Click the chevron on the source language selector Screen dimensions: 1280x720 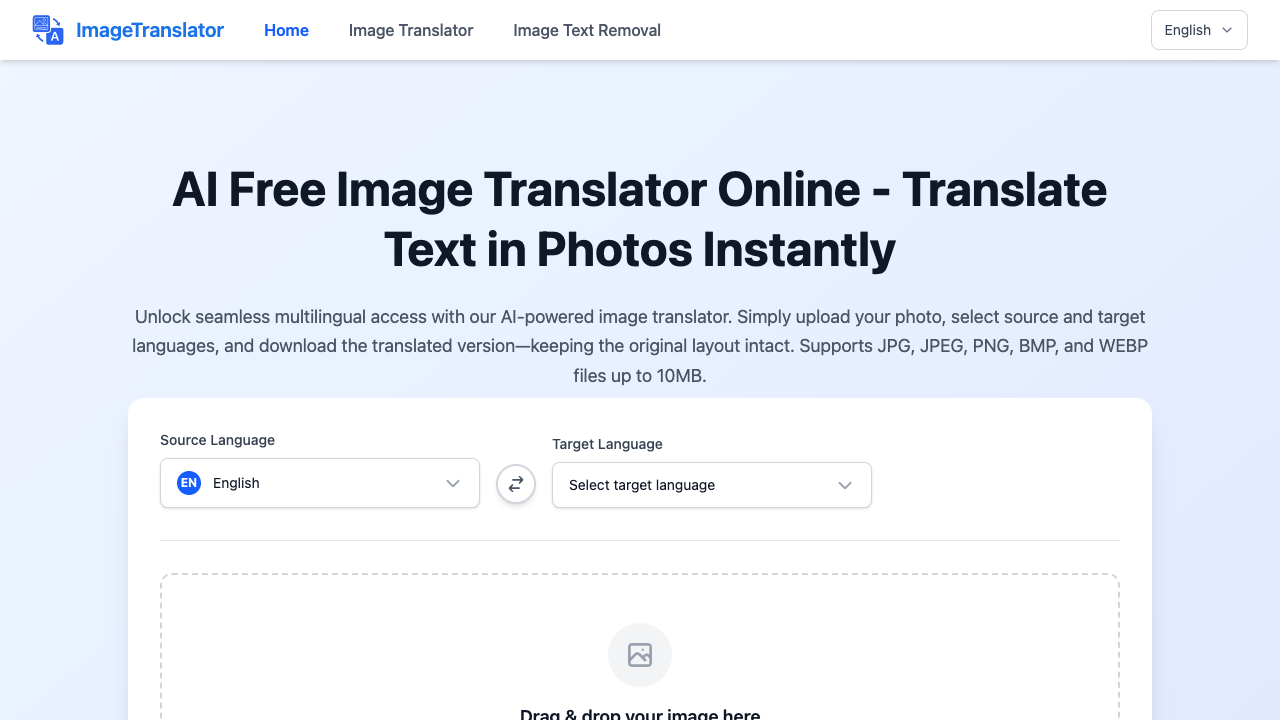[x=451, y=483]
